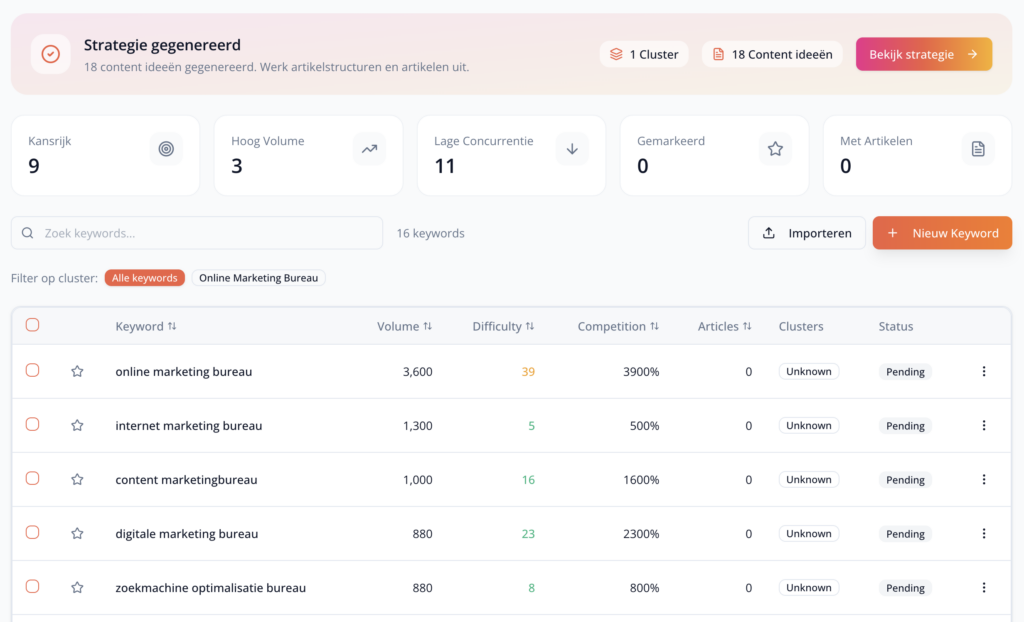
Task: Click the Bekijk strategie button
Action: point(923,54)
